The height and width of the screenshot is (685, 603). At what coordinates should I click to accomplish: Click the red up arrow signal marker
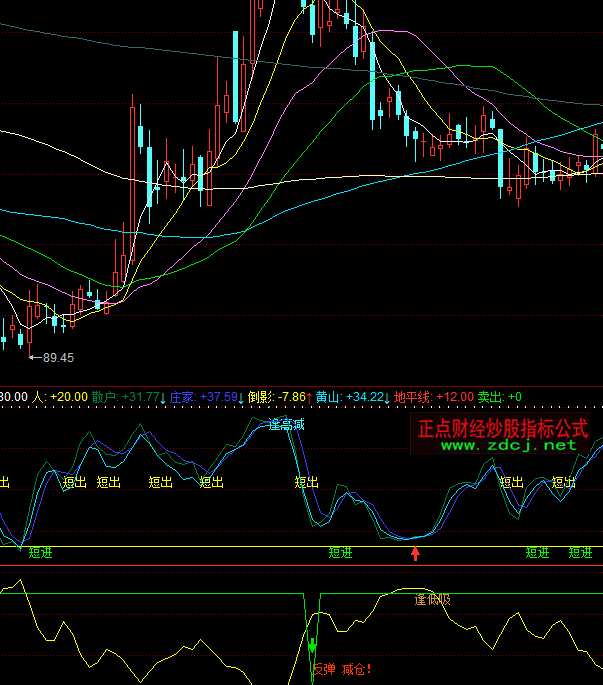pyautogui.click(x=415, y=553)
